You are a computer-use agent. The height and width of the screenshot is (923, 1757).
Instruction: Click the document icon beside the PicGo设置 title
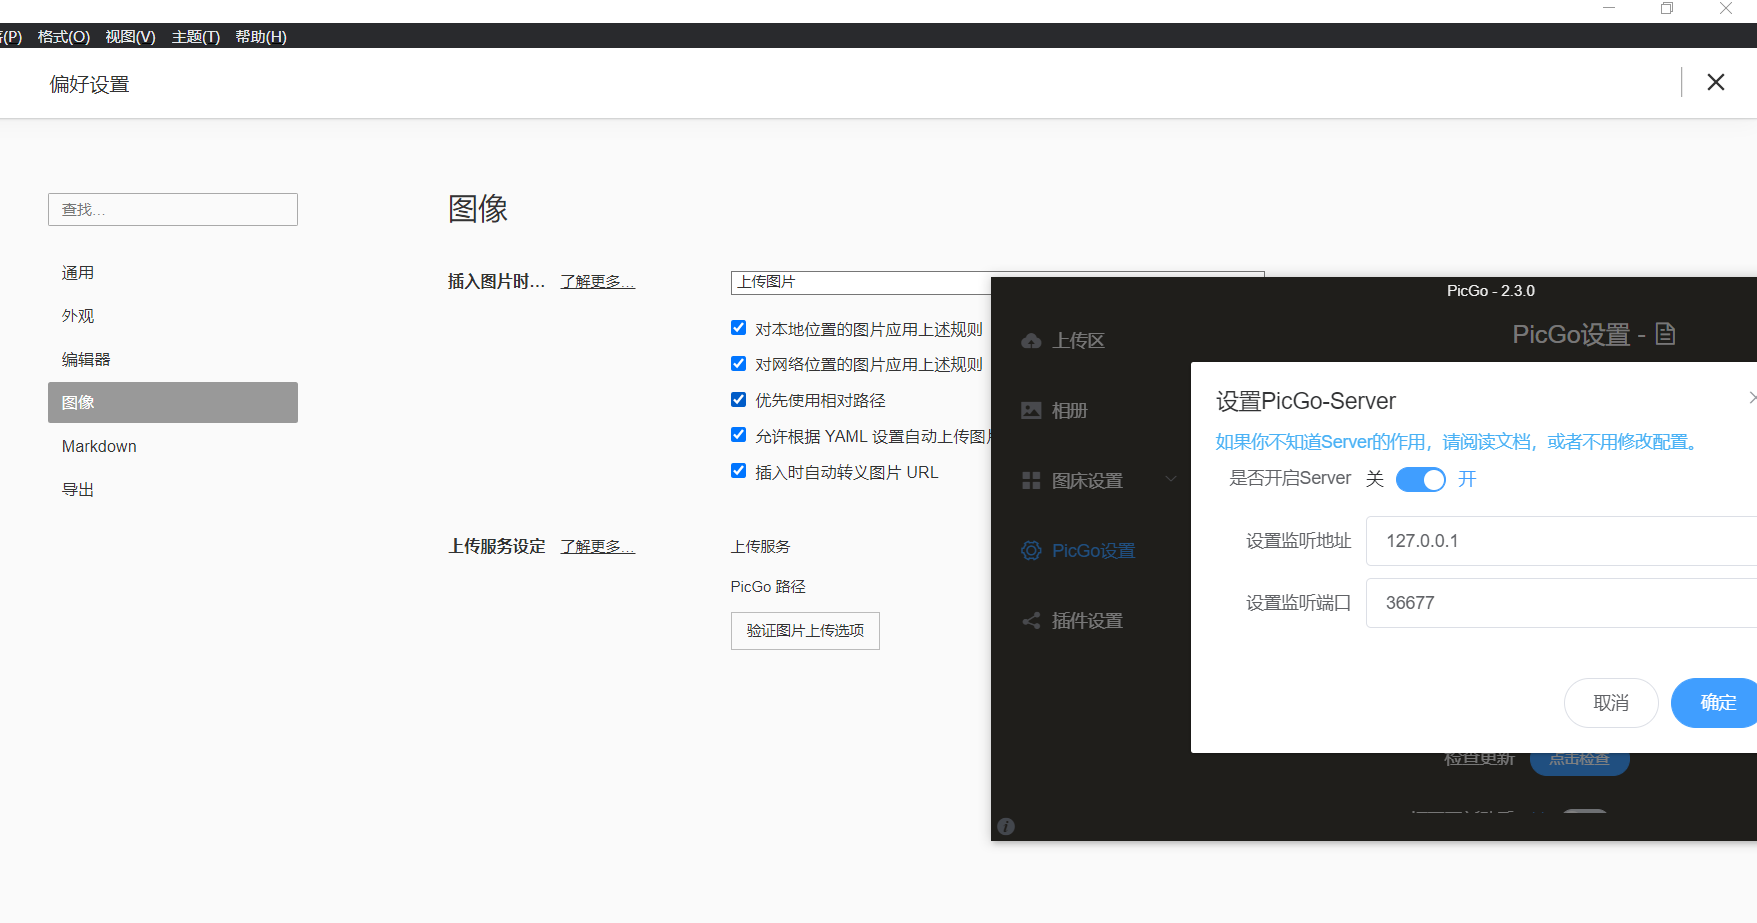1665,334
